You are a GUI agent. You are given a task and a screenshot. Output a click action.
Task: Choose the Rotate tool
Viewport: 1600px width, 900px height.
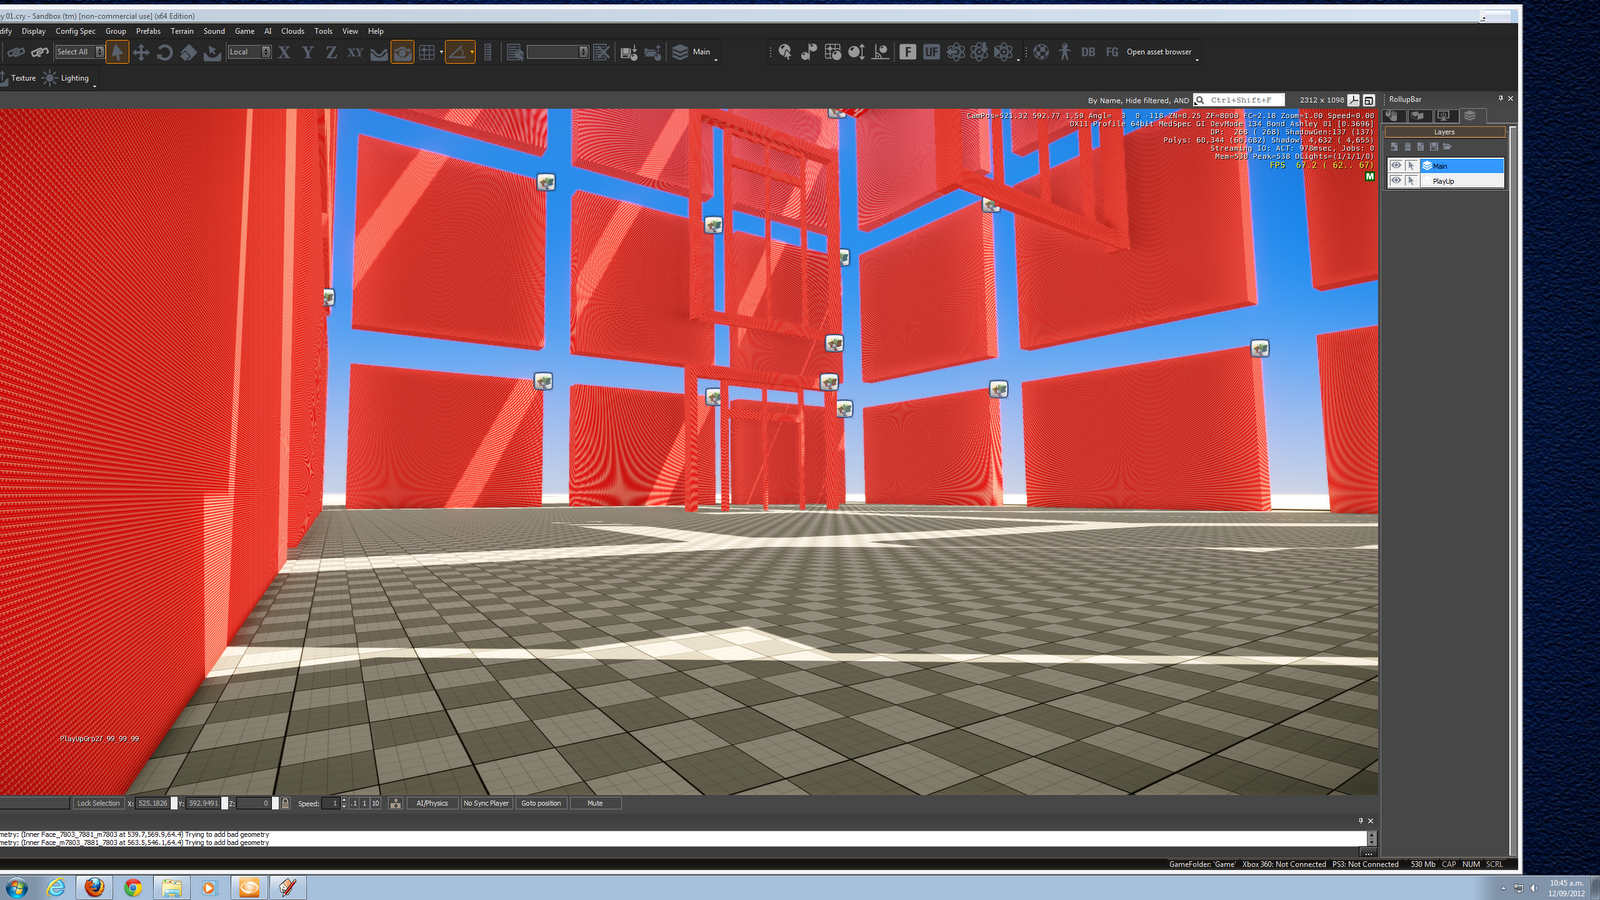point(165,52)
